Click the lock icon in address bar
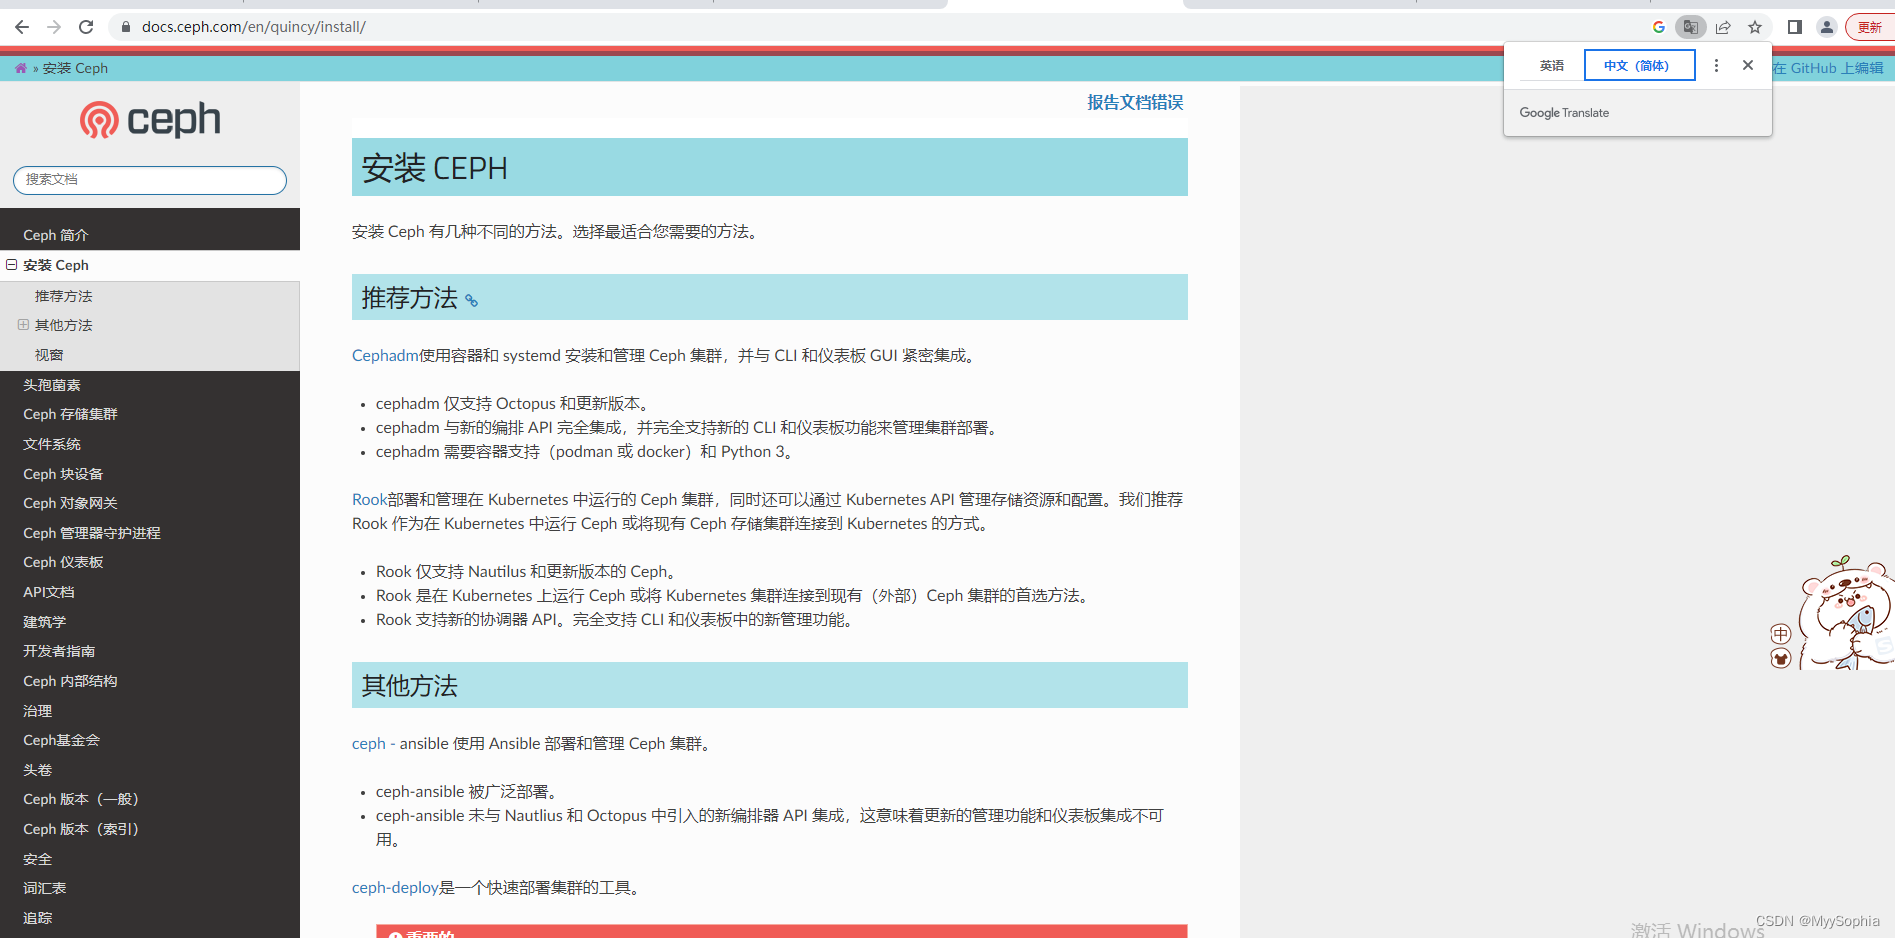The image size is (1895, 938). pos(126,27)
